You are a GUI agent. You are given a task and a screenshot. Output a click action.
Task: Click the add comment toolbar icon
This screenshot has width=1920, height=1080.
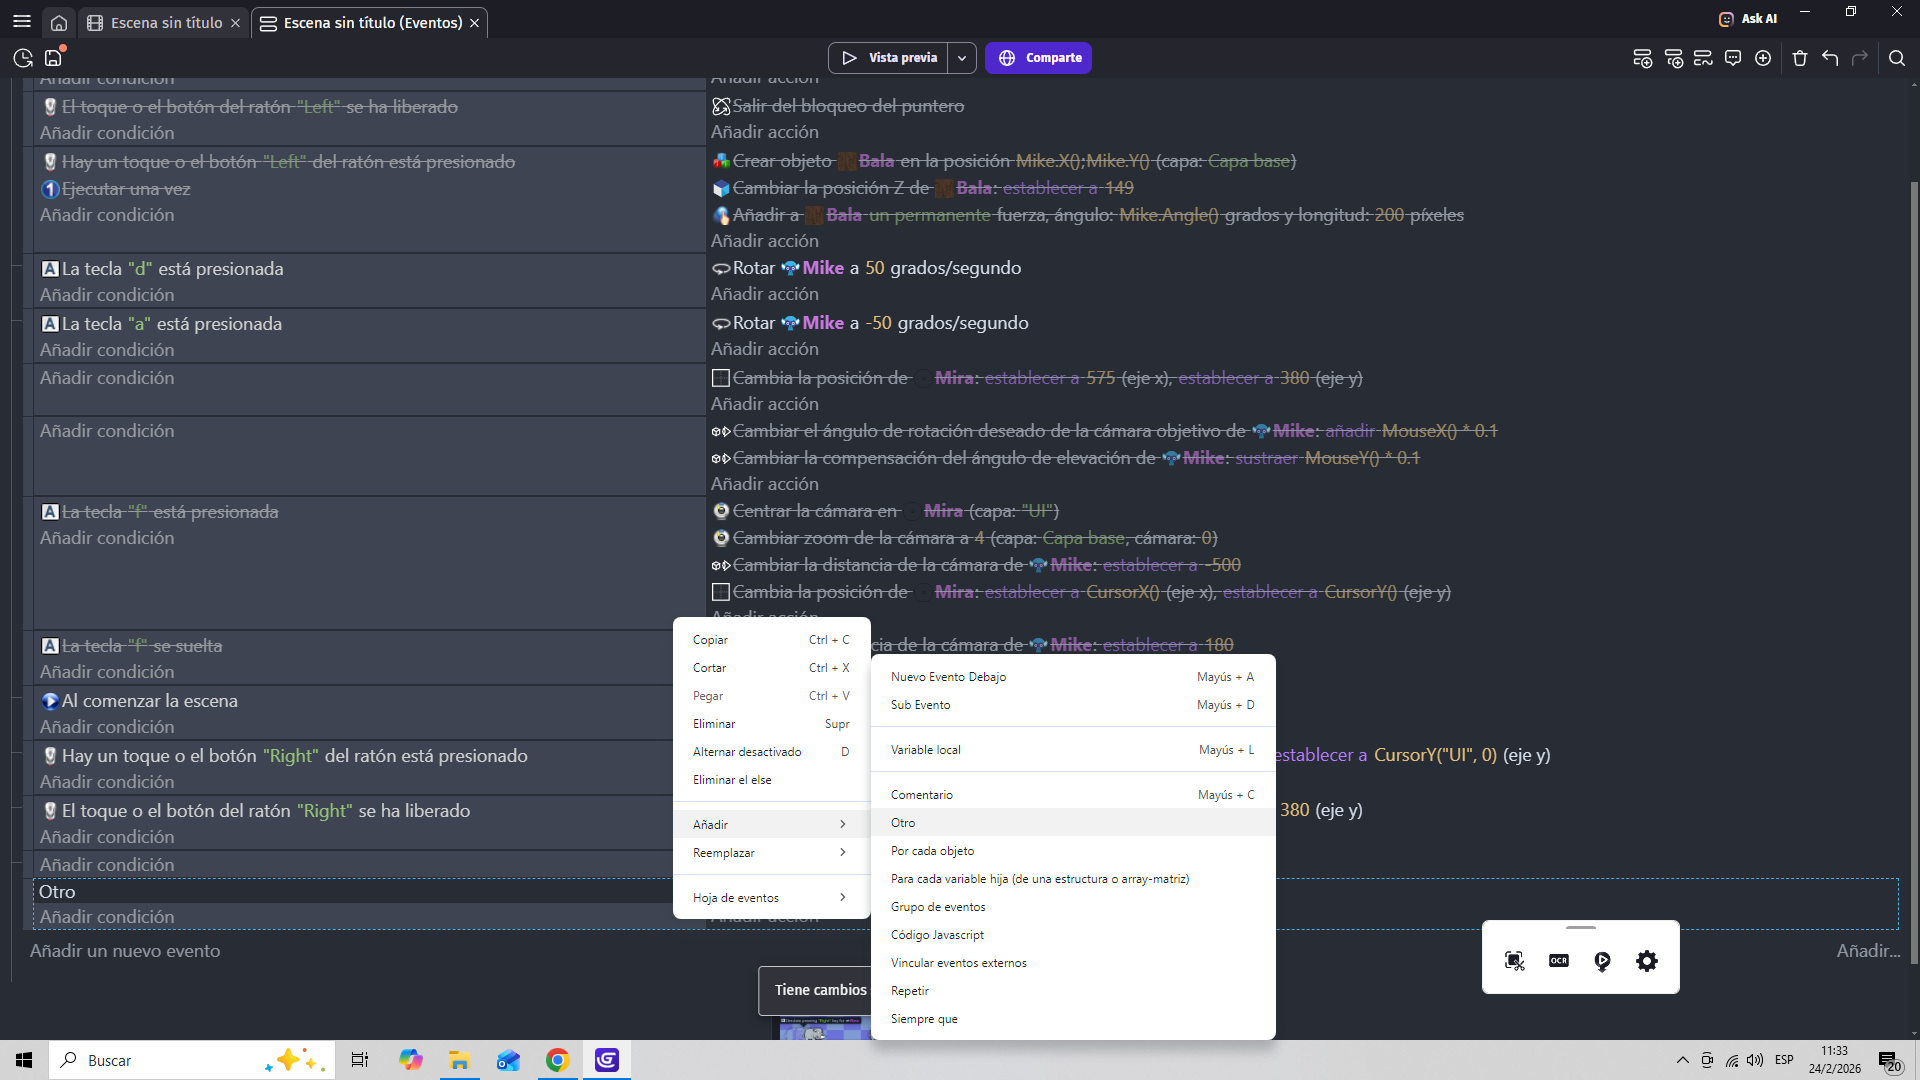click(1733, 58)
